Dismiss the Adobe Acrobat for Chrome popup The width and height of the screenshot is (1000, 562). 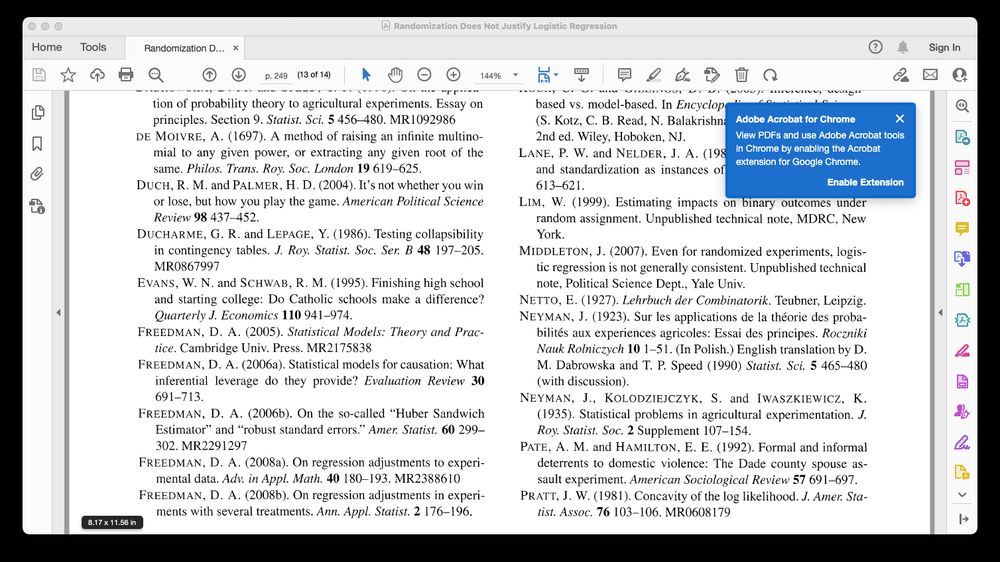pos(900,119)
